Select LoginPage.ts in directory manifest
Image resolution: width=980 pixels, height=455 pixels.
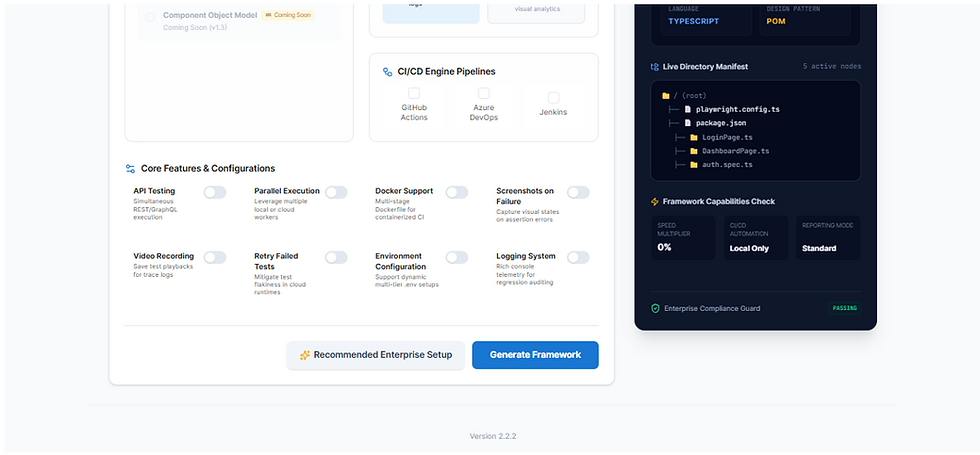pos(728,138)
